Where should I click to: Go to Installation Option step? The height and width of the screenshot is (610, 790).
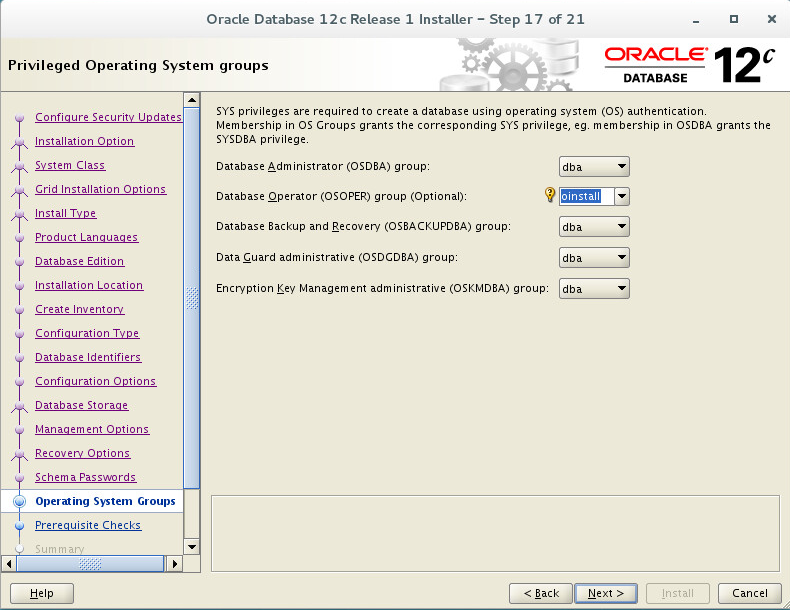coord(84,141)
